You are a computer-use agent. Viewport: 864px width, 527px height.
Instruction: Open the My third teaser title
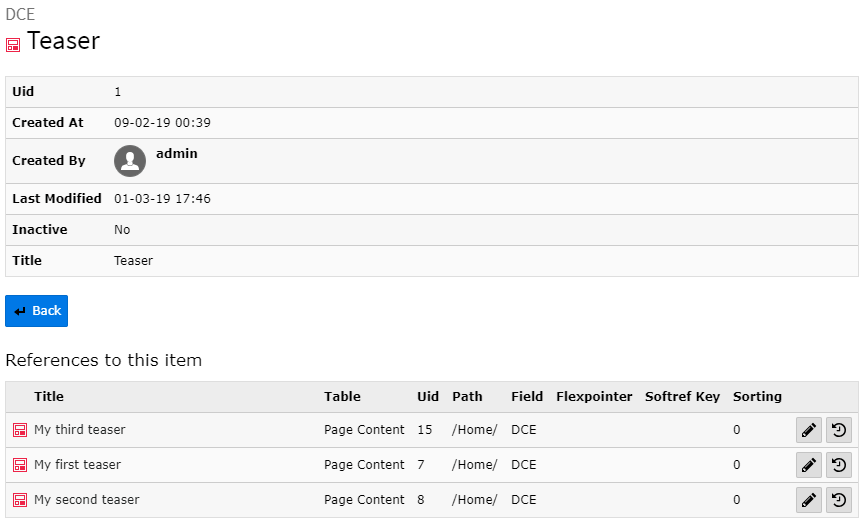80,430
